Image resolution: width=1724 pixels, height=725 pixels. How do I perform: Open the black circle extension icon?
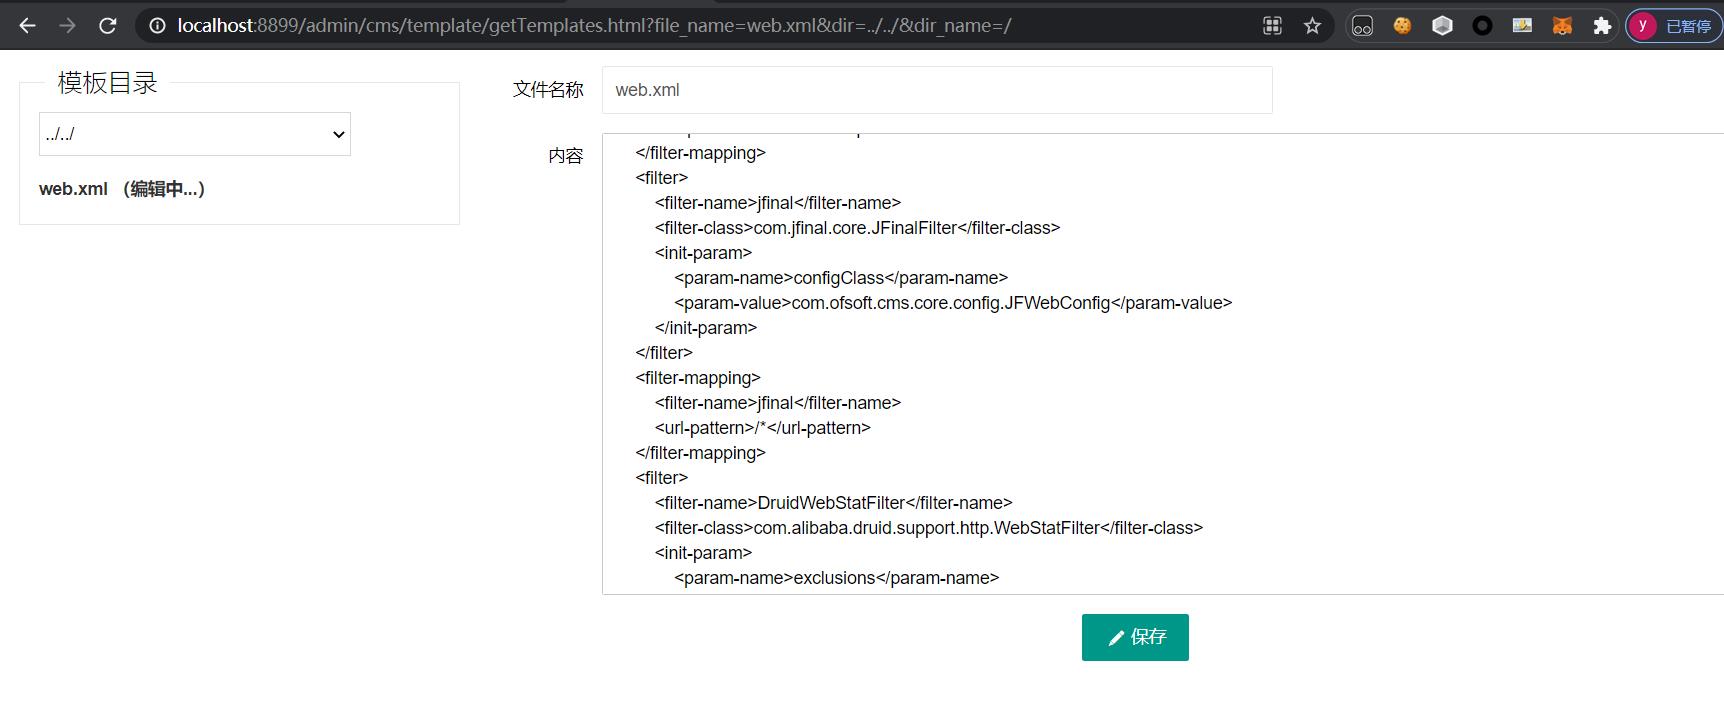pos(1482,26)
